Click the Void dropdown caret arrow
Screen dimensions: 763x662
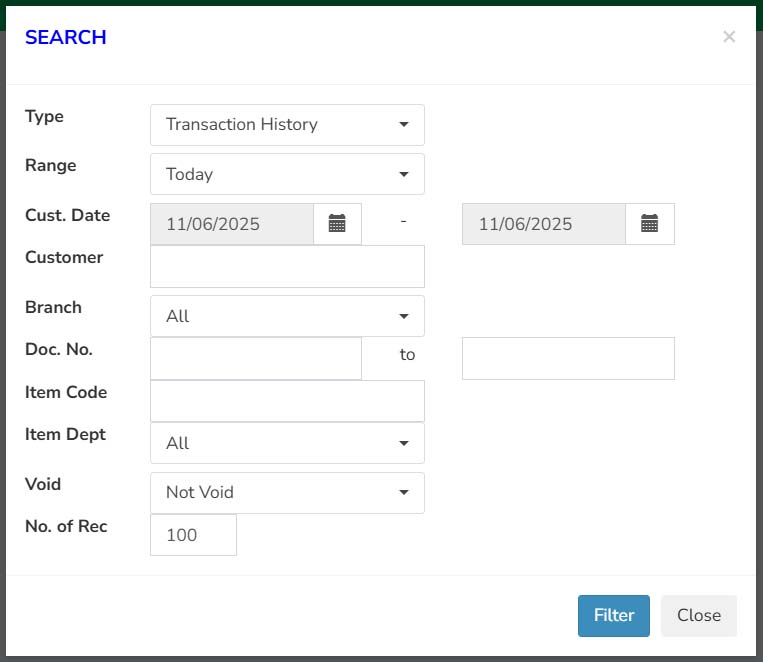point(404,493)
